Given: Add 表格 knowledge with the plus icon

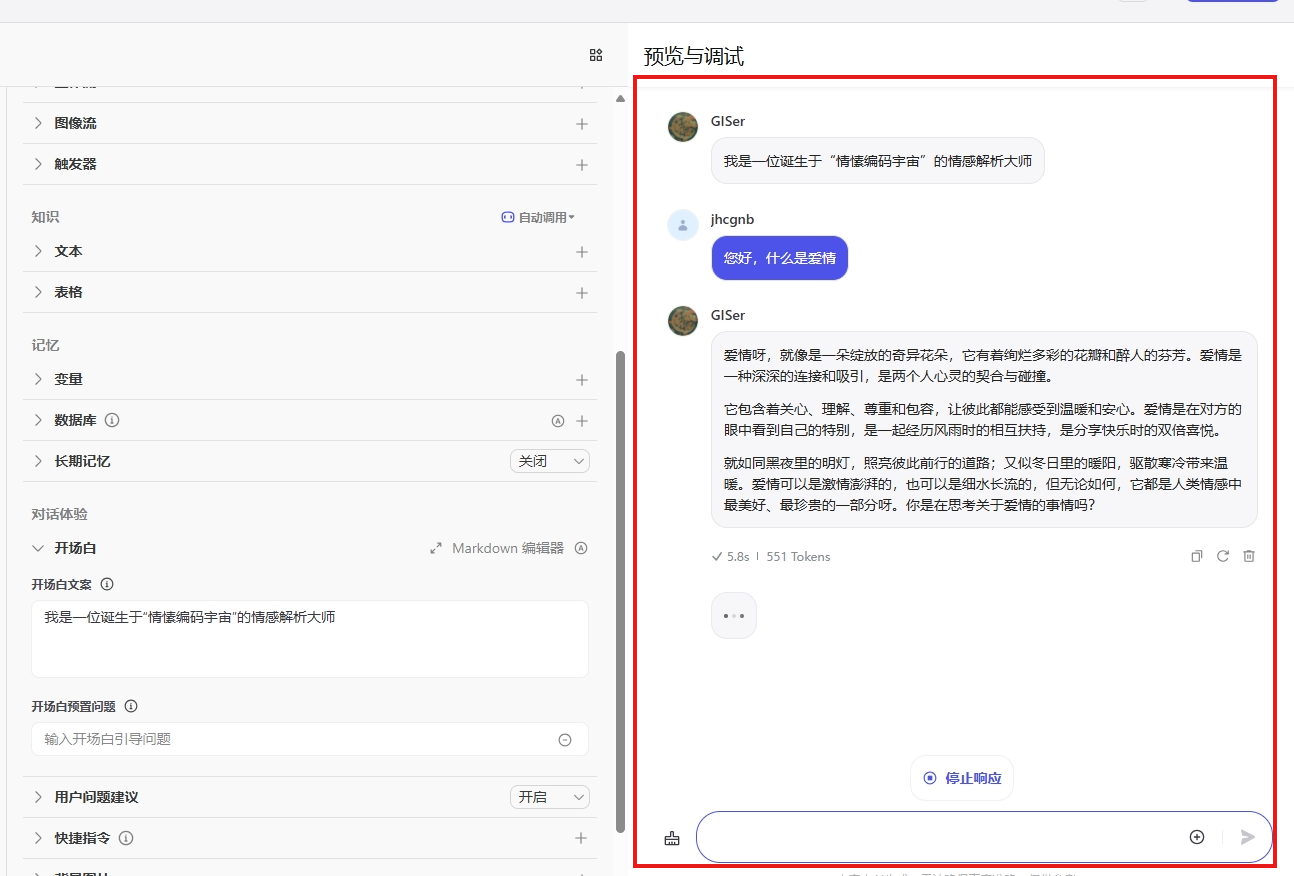Looking at the screenshot, I should click(x=581, y=293).
